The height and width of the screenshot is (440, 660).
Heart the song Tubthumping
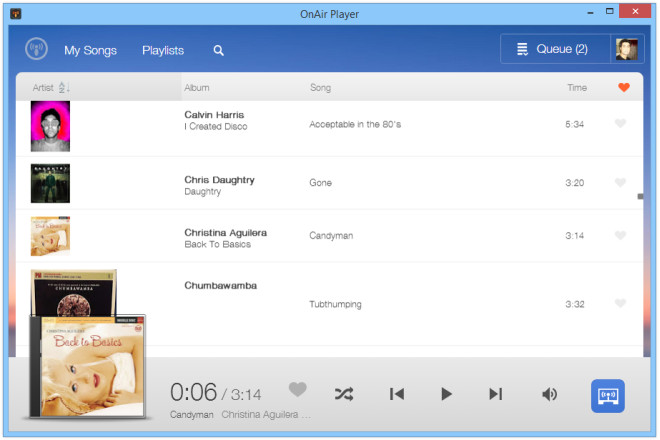pos(620,303)
